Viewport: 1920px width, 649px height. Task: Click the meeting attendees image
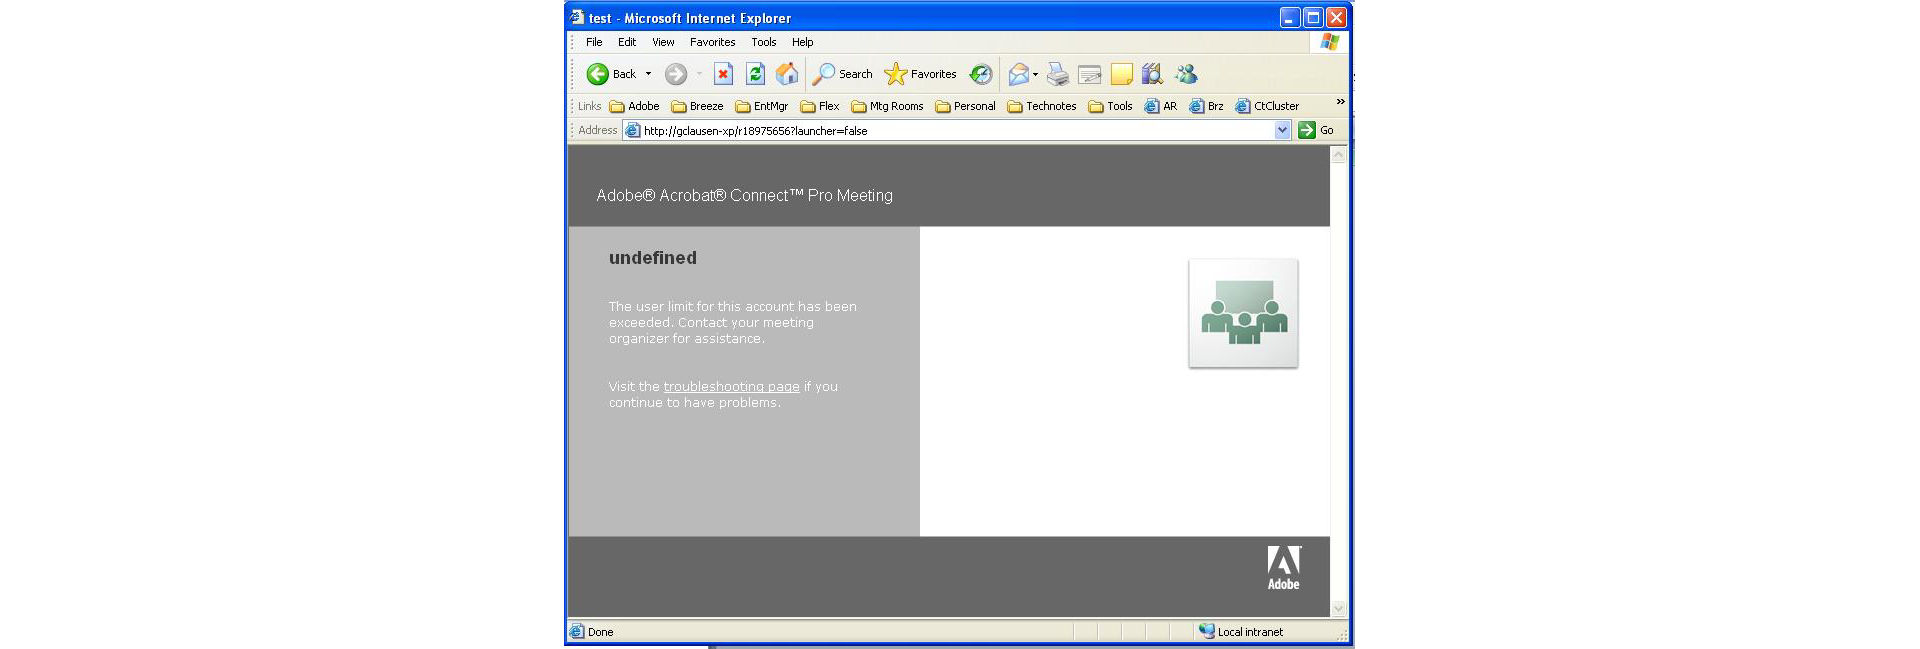pos(1243,313)
